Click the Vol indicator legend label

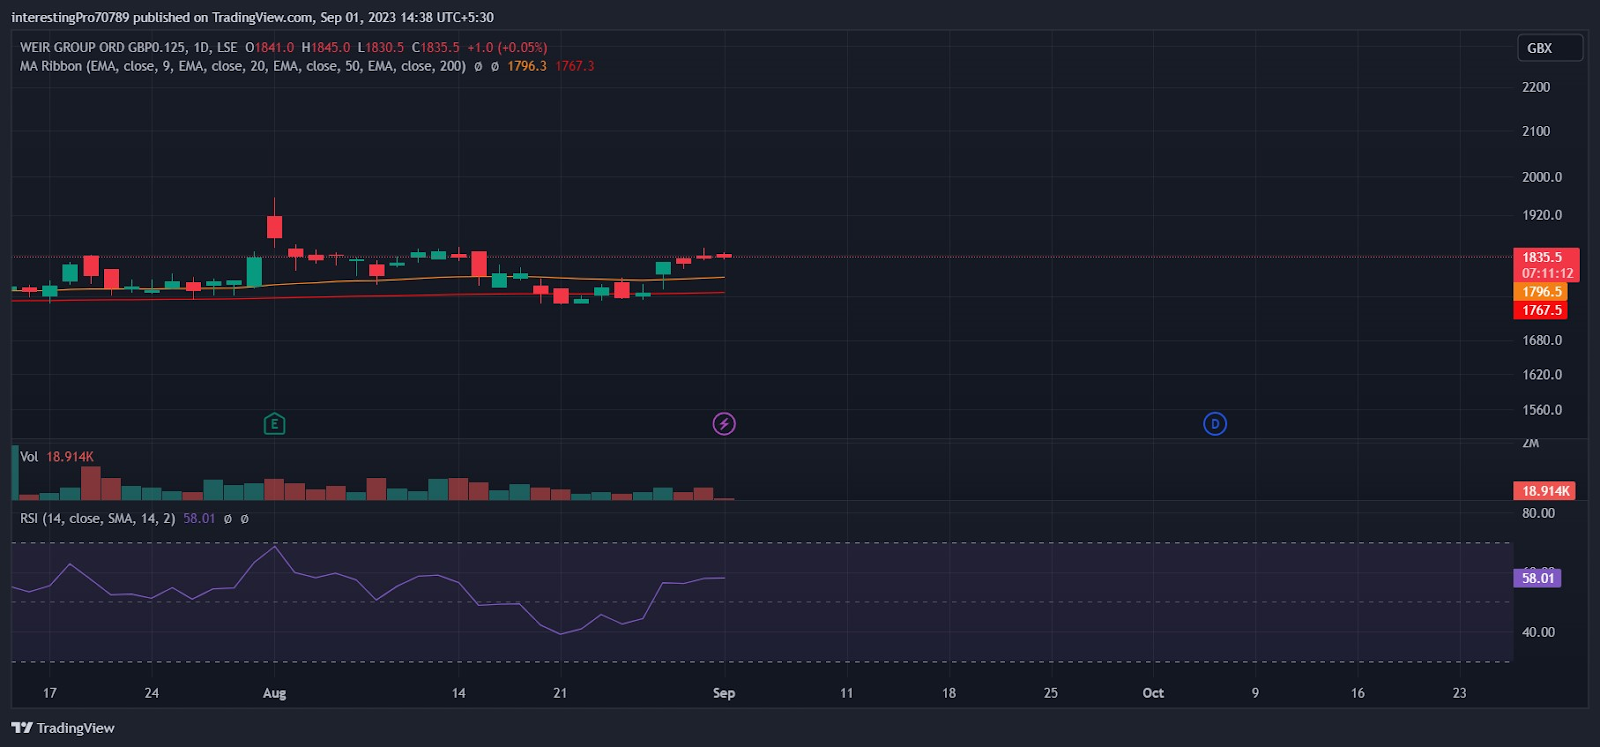[29, 457]
